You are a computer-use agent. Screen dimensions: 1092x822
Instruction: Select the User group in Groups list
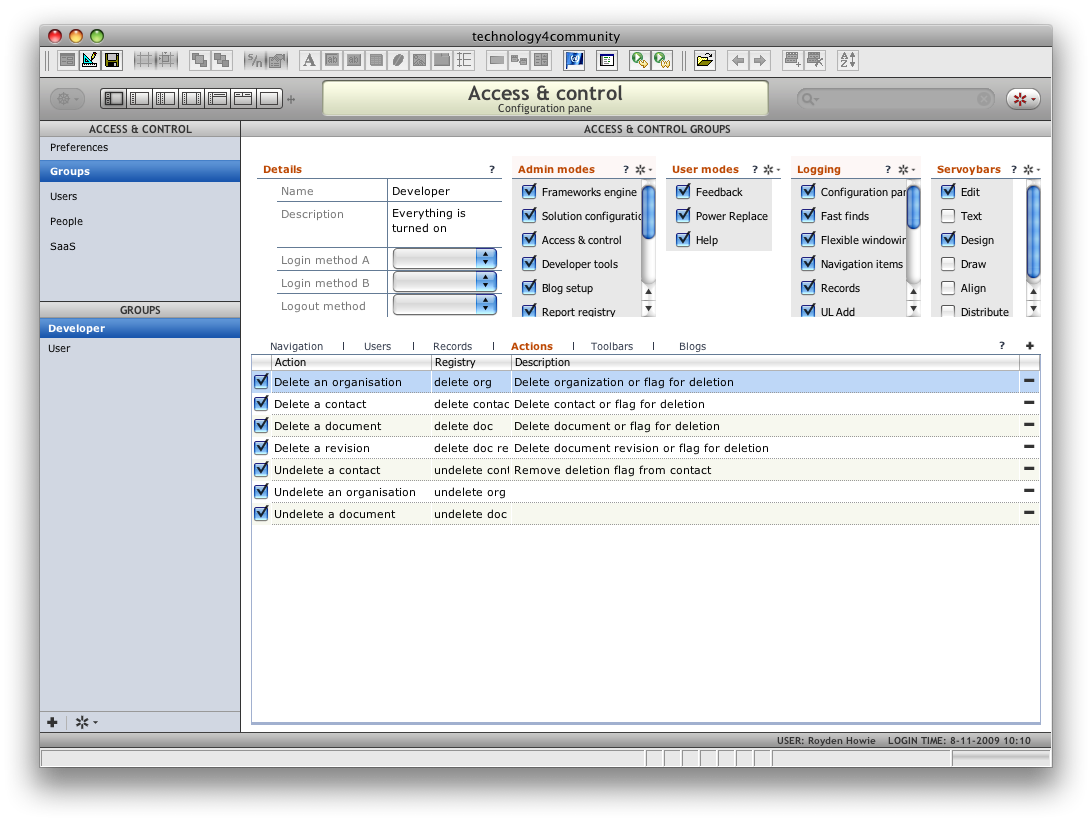pos(59,348)
